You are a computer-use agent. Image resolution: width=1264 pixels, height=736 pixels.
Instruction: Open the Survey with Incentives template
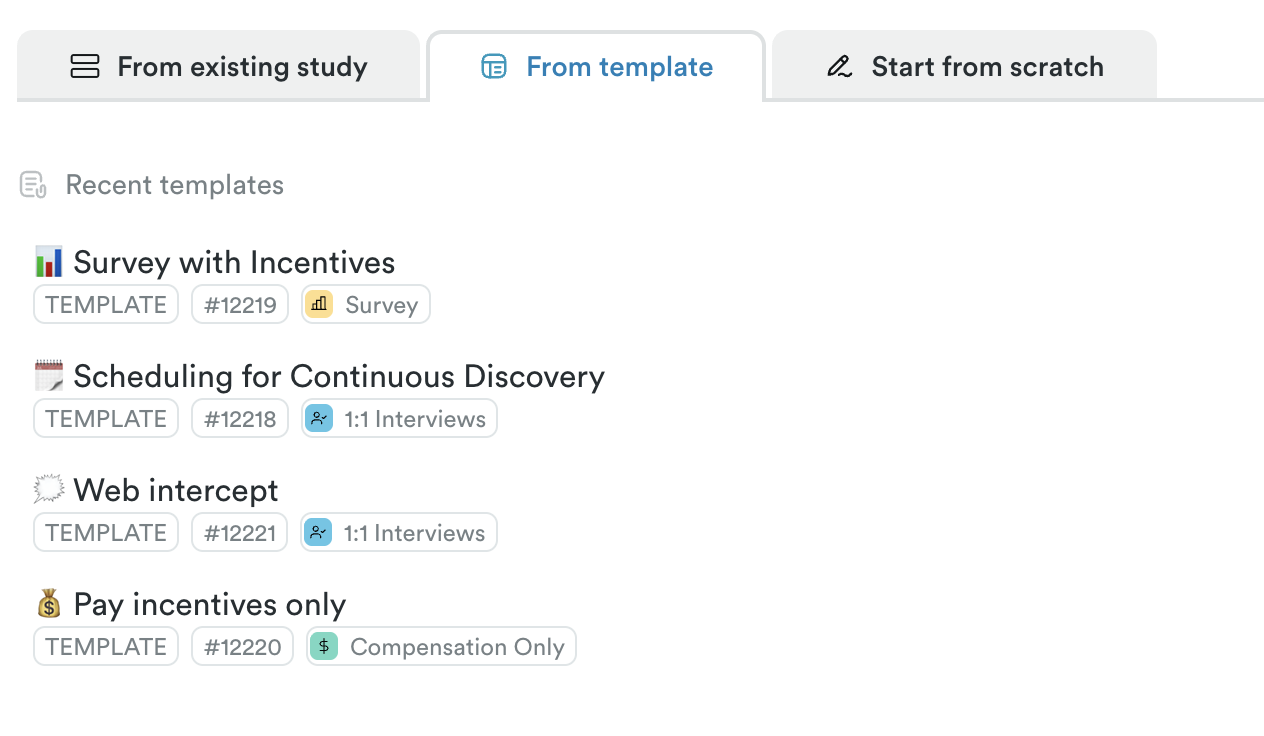234,262
